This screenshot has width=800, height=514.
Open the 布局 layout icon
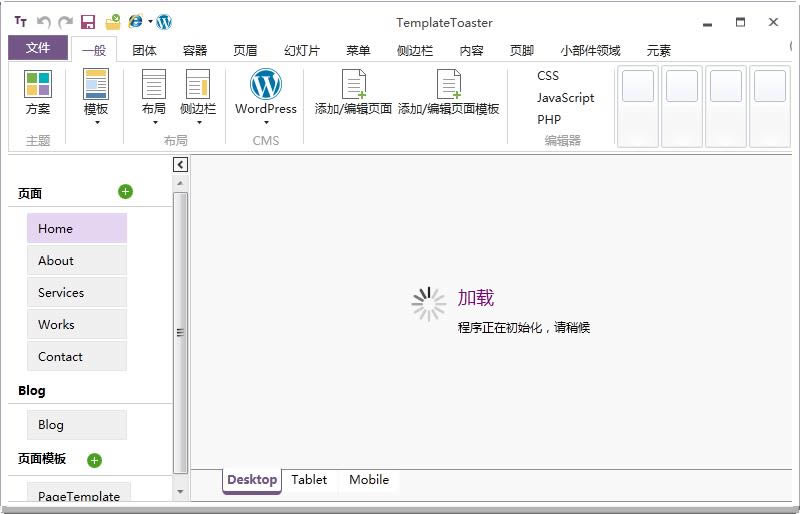[x=154, y=84]
